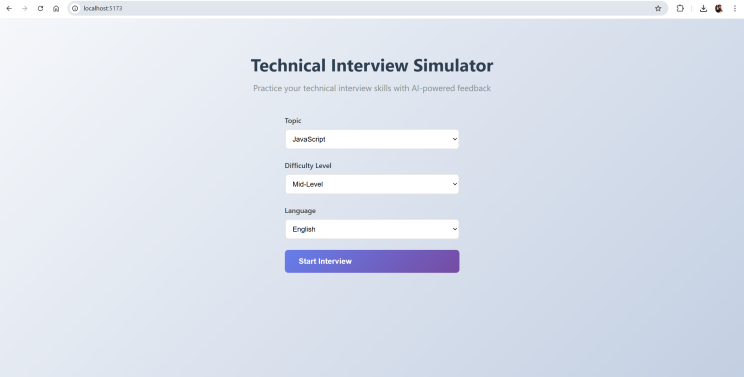The image size is (744, 377).
Task: Click the Topic field label
Action: pyautogui.click(x=293, y=120)
